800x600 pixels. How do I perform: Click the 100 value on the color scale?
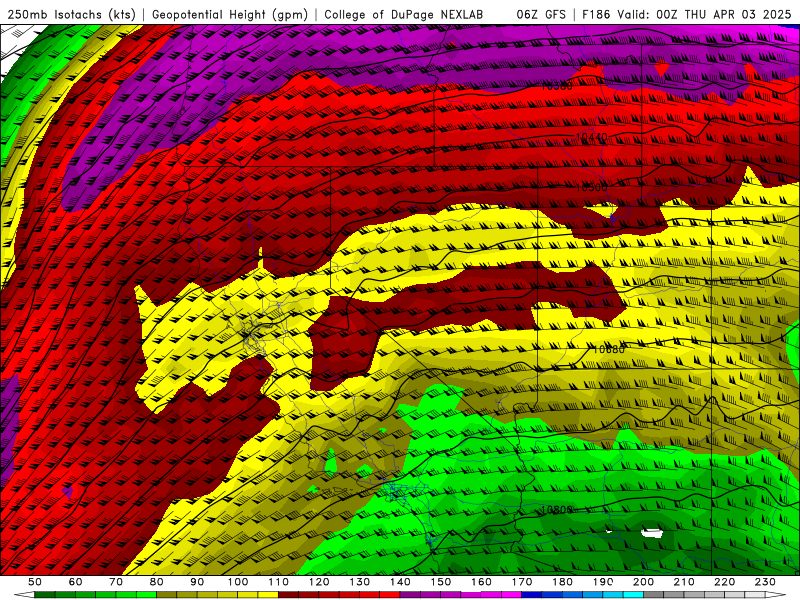click(x=238, y=582)
